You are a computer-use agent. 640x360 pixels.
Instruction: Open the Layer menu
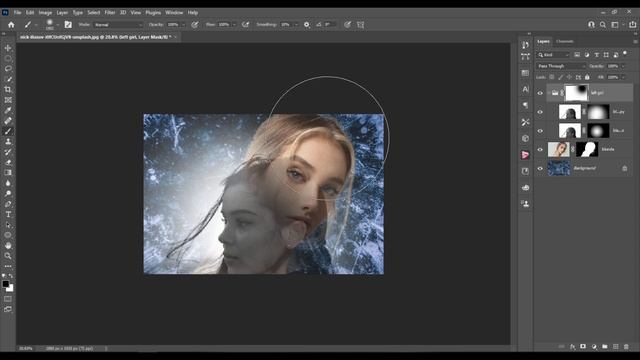62,13
